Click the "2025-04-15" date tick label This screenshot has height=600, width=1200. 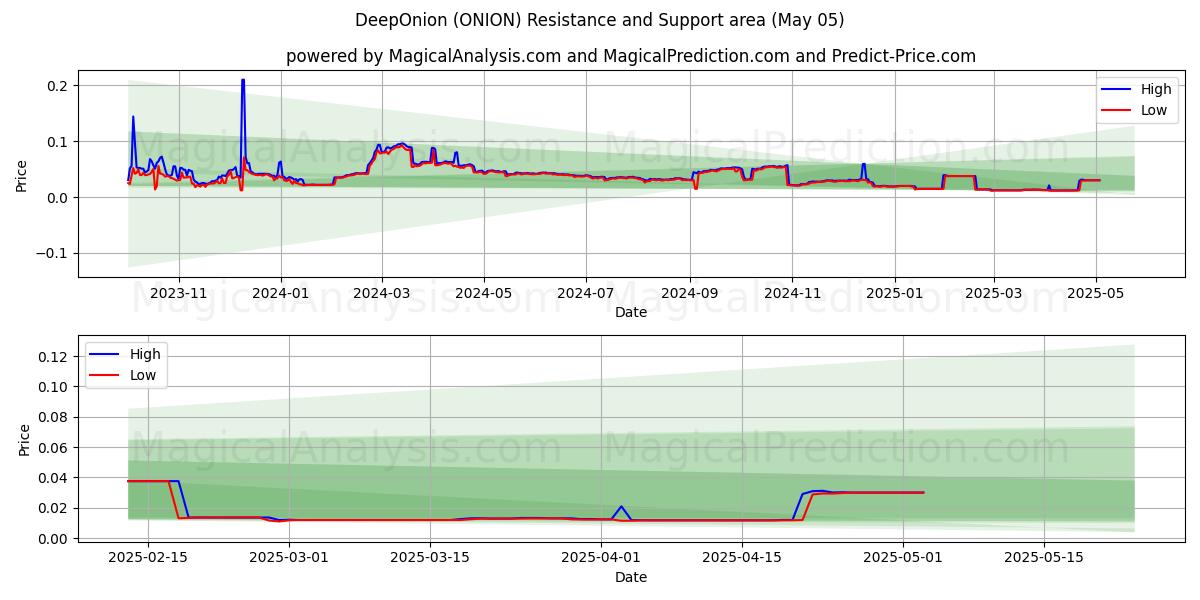(742, 558)
